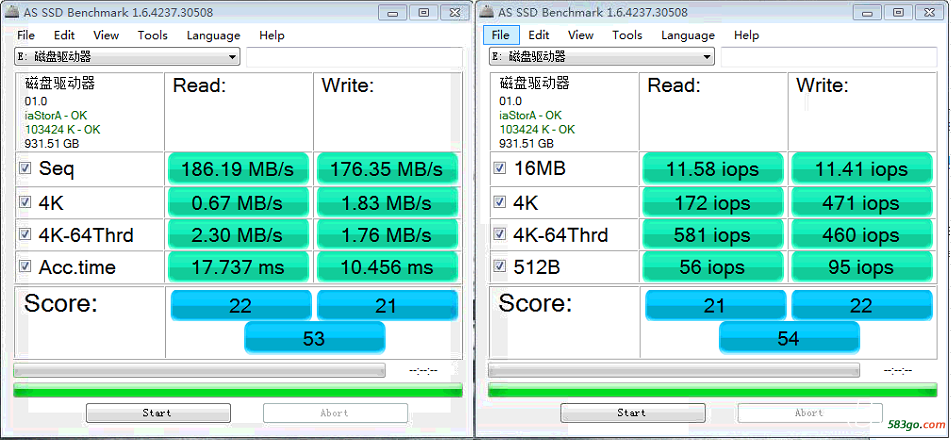Image resolution: width=951 pixels, height=440 pixels.
Task: Click 16MB read result 11.58 iops
Action: tap(713, 169)
